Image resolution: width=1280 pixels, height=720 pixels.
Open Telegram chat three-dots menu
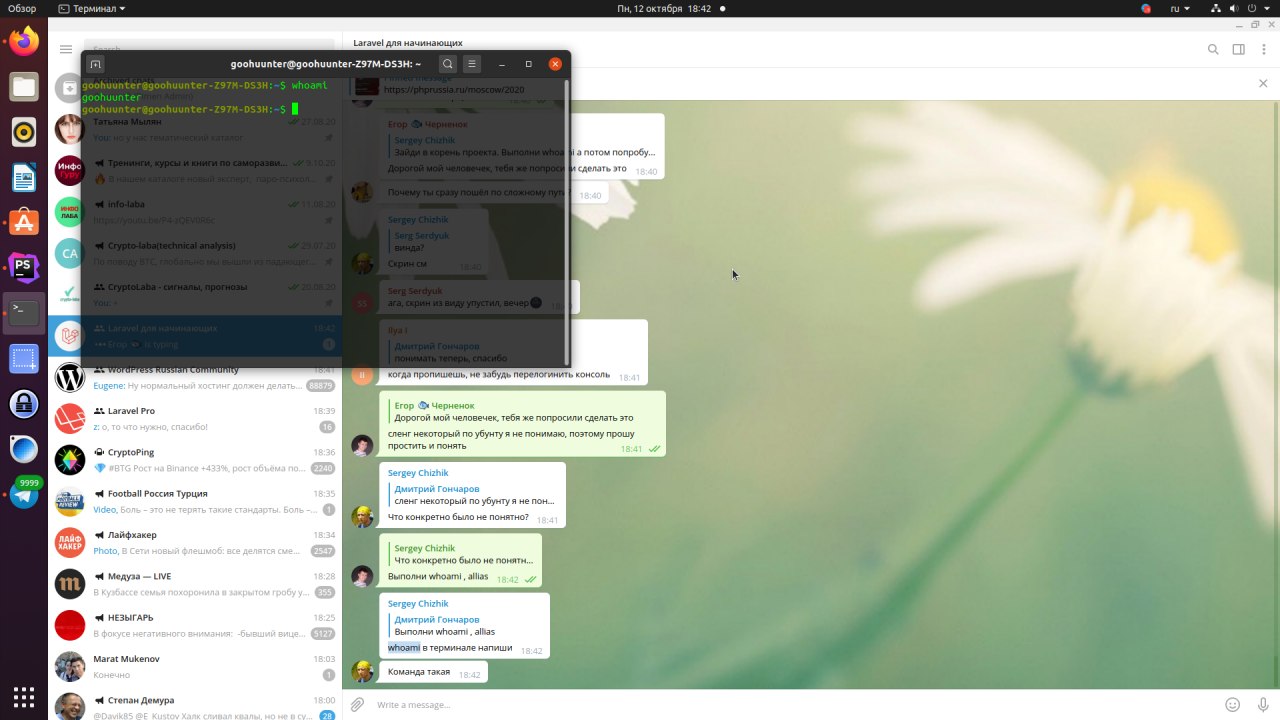(x=1263, y=49)
